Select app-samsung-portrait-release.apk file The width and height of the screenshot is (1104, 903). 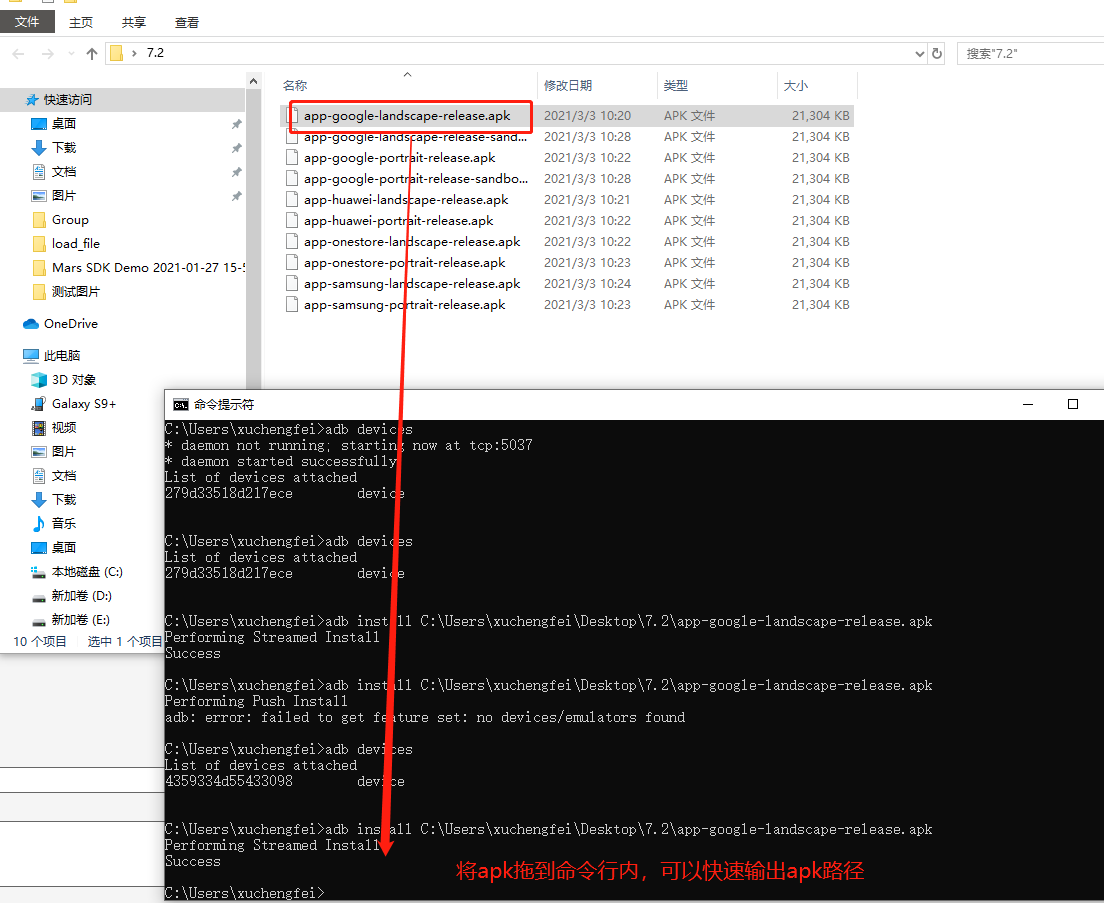(404, 305)
